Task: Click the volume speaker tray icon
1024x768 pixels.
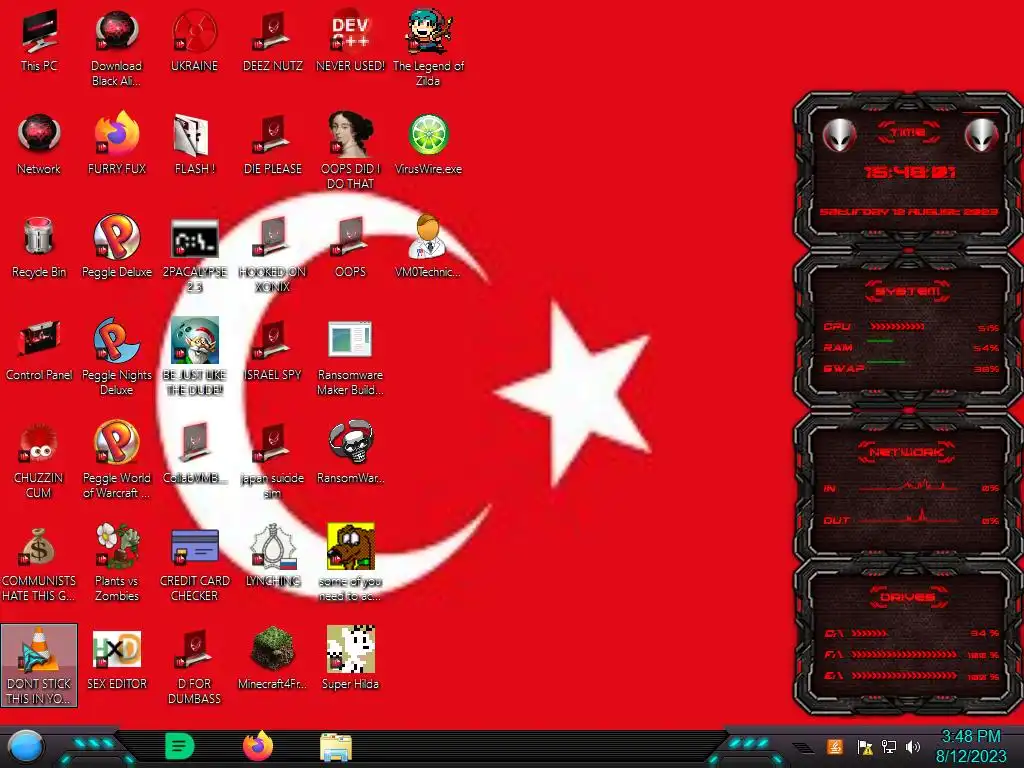Action: 913,746
